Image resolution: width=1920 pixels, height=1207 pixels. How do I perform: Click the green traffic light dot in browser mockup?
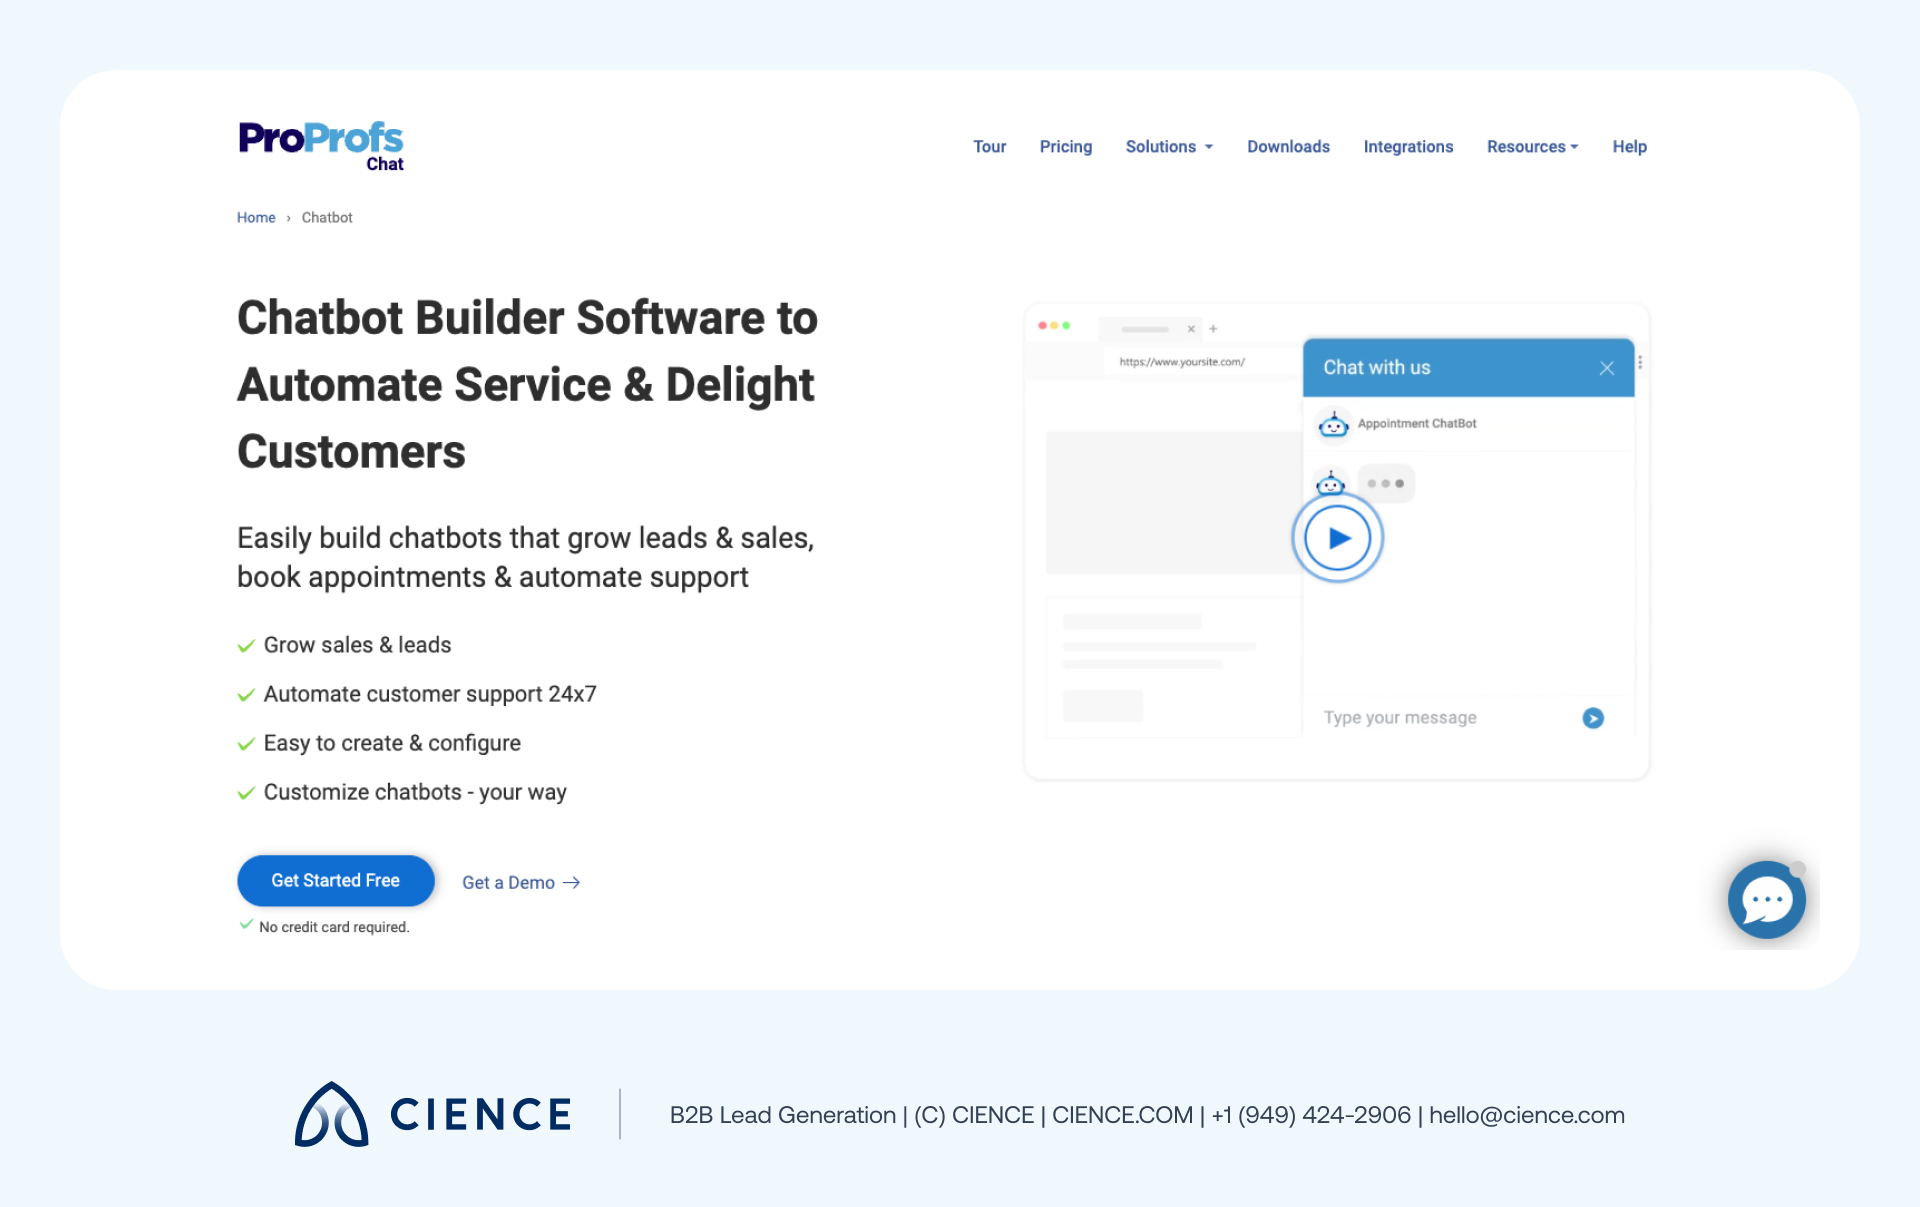[1068, 326]
